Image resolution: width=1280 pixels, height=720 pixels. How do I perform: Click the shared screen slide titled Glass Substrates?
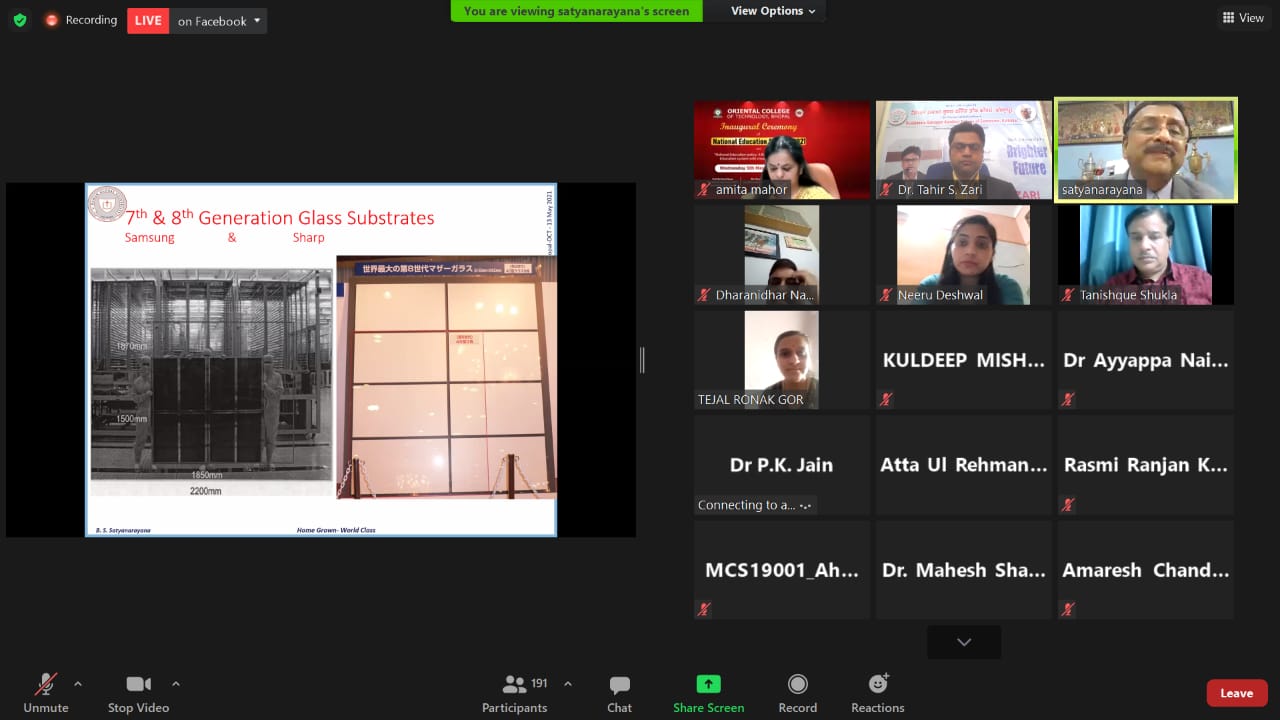click(321, 360)
